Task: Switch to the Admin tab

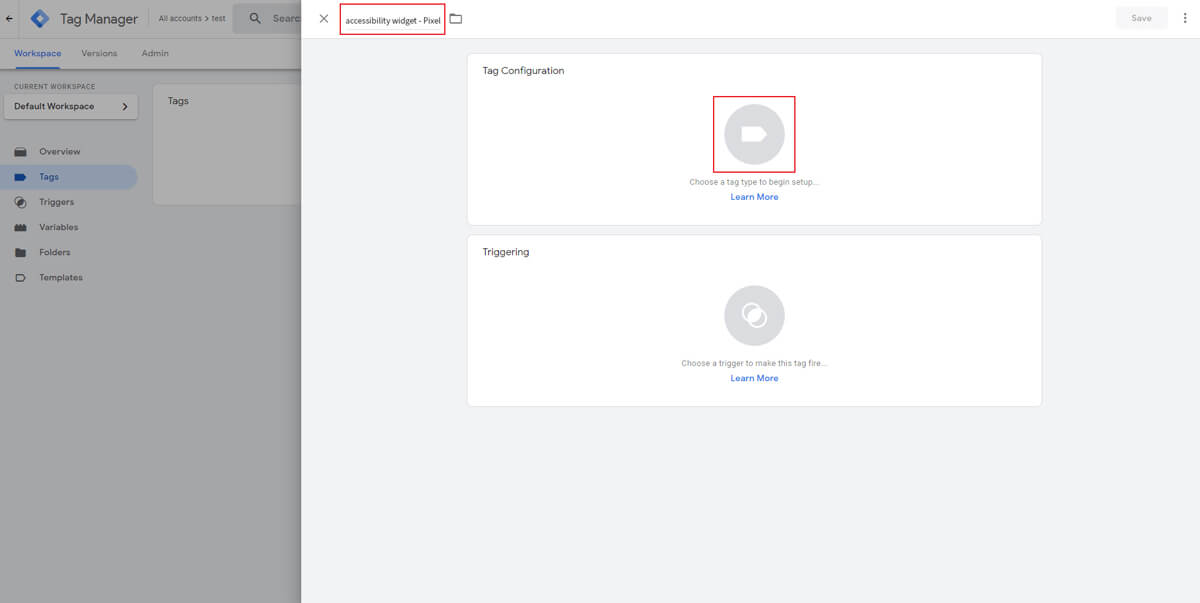Action: pyautogui.click(x=155, y=53)
